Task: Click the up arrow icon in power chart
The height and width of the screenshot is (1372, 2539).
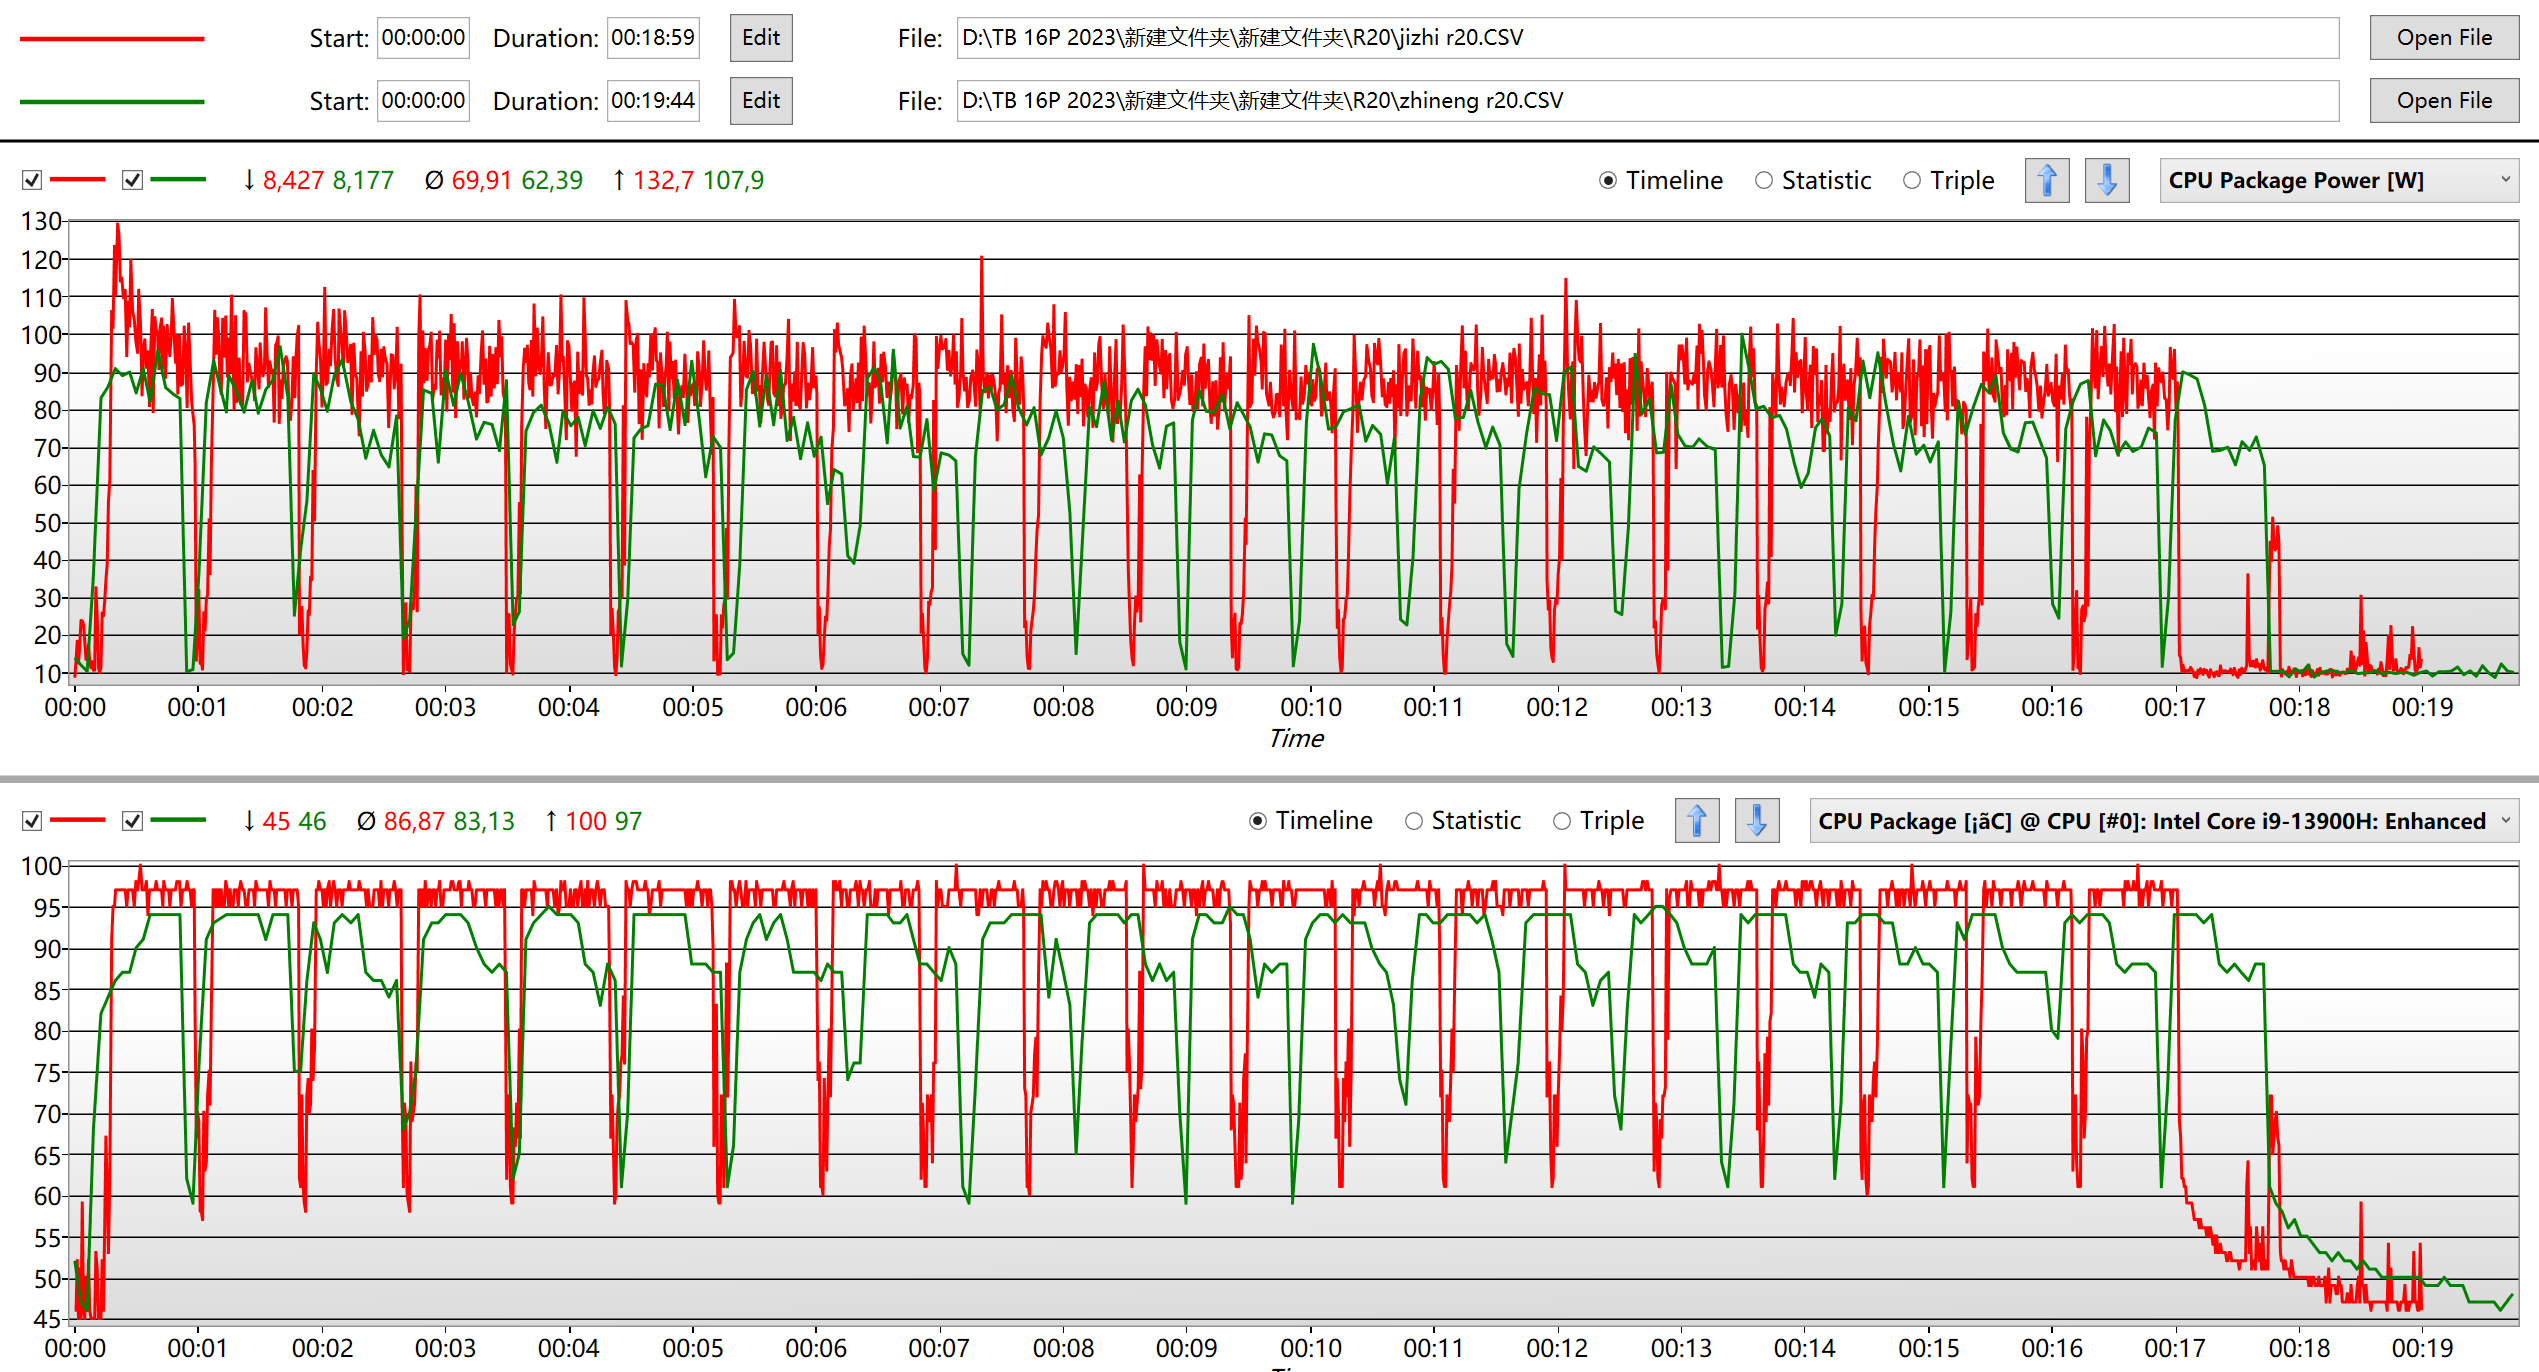Action: [x=2046, y=180]
